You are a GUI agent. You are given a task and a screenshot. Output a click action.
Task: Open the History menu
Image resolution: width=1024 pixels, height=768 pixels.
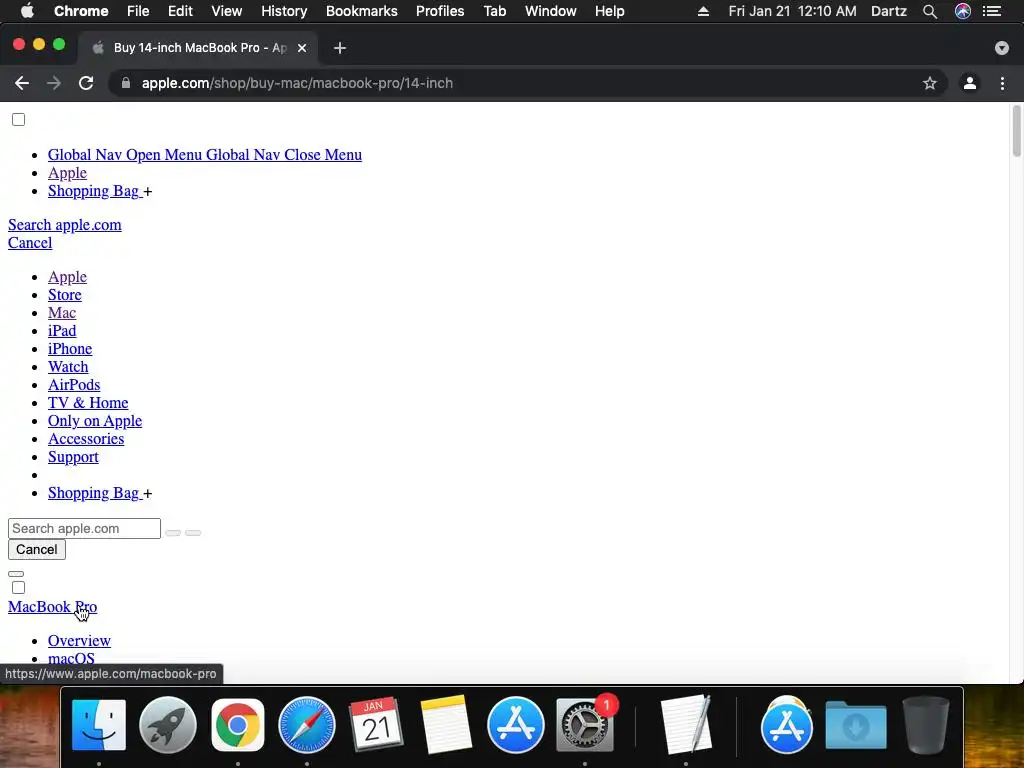tap(284, 11)
